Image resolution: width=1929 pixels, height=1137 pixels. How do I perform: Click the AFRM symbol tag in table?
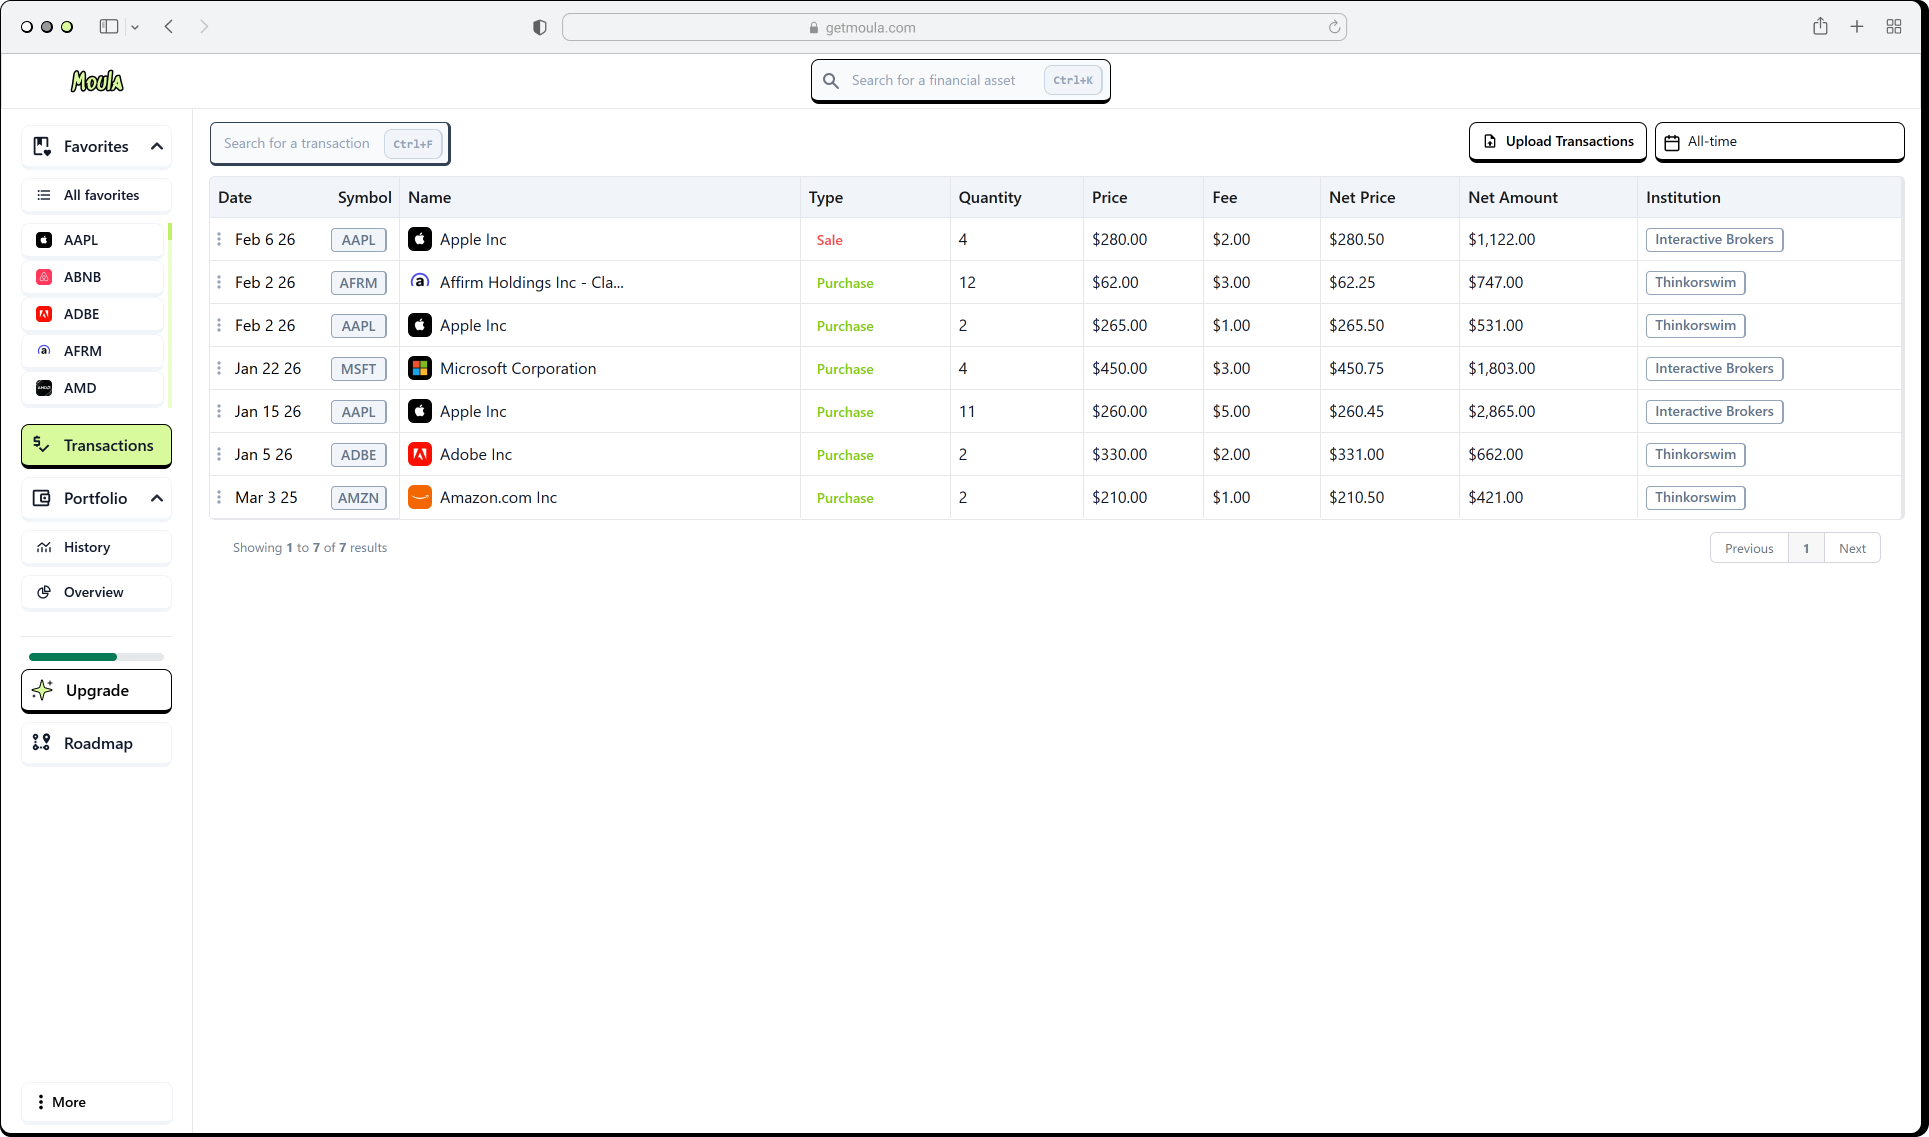pos(359,283)
